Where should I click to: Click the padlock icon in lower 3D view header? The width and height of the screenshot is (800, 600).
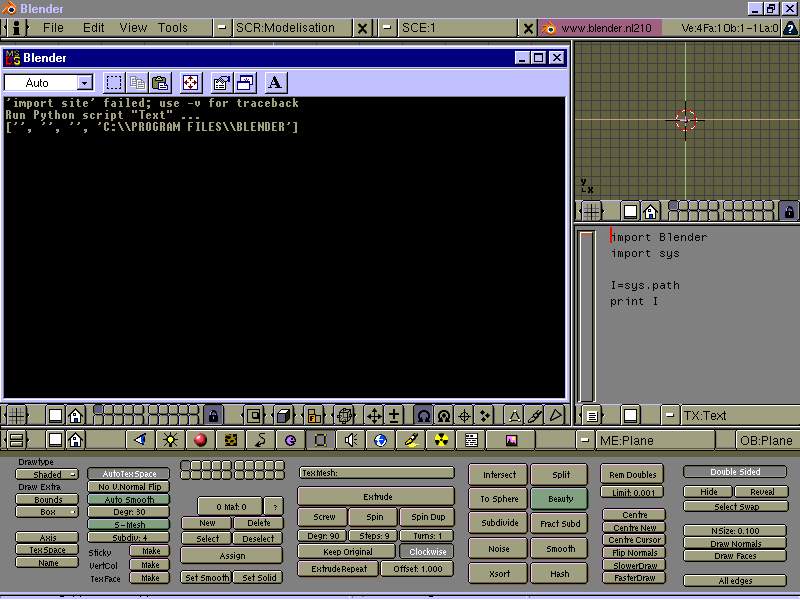(x=213, y=415)
